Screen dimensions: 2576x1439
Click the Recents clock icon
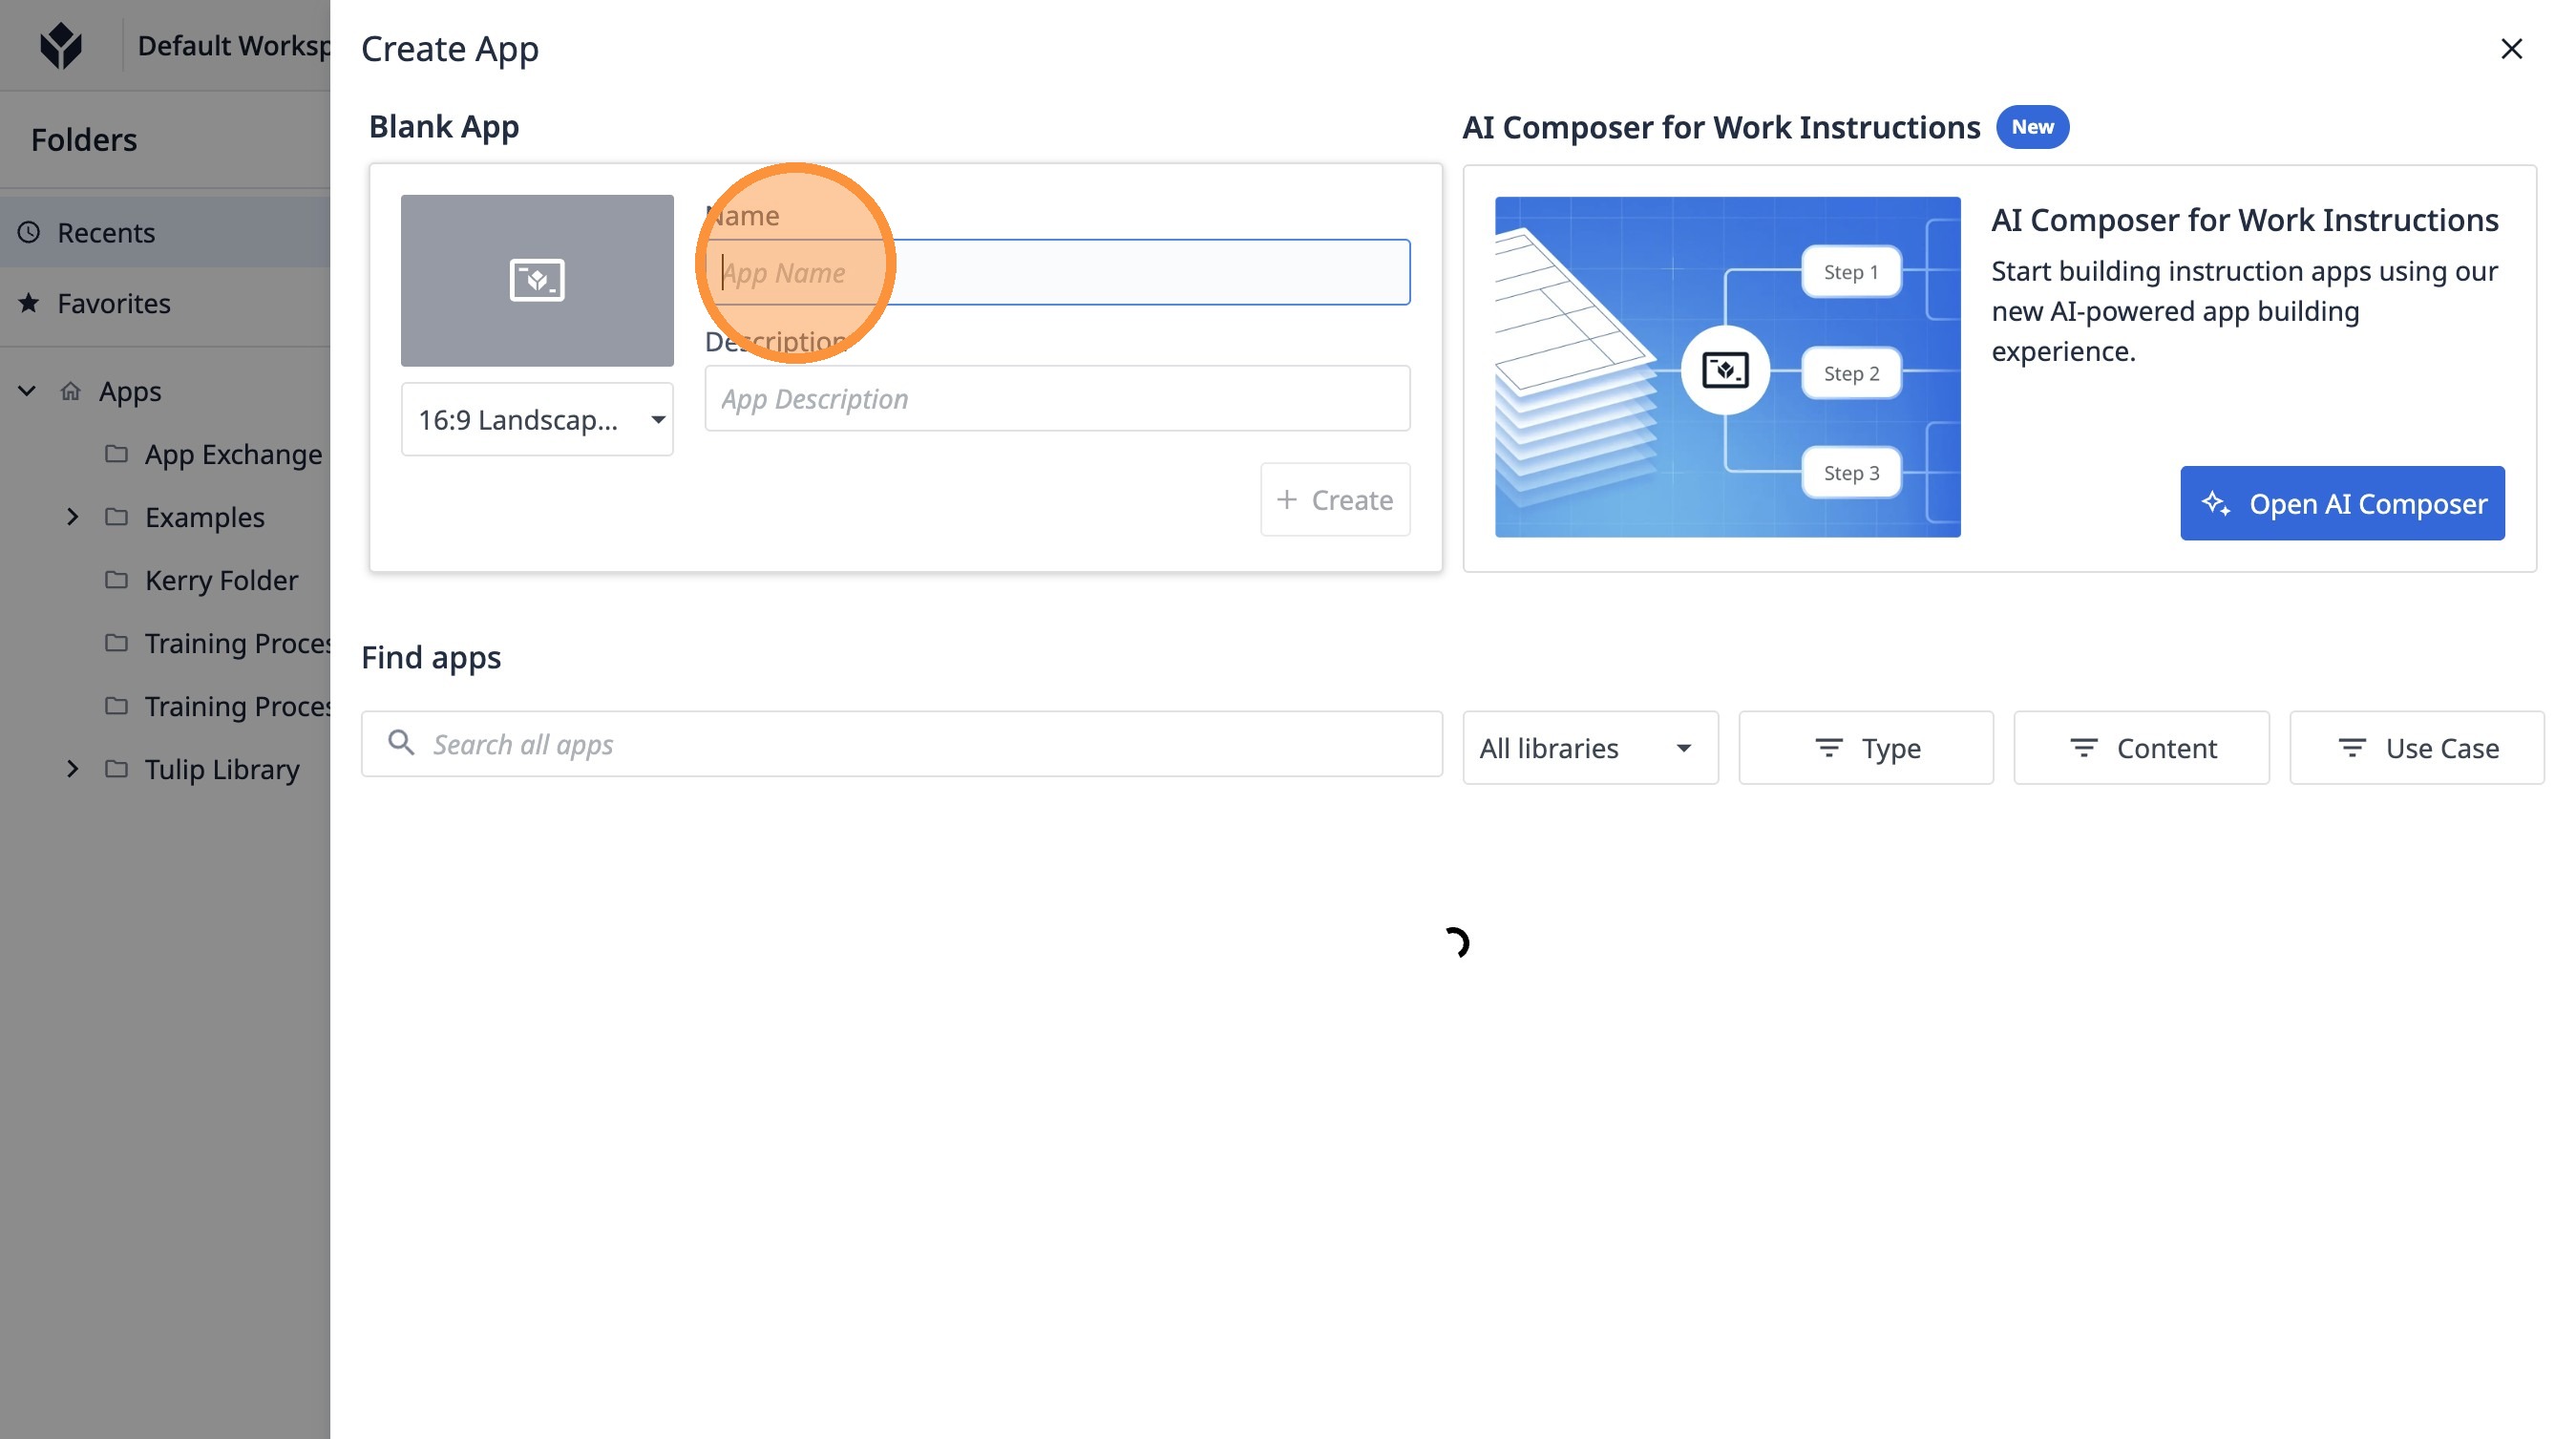pos(29,232)
